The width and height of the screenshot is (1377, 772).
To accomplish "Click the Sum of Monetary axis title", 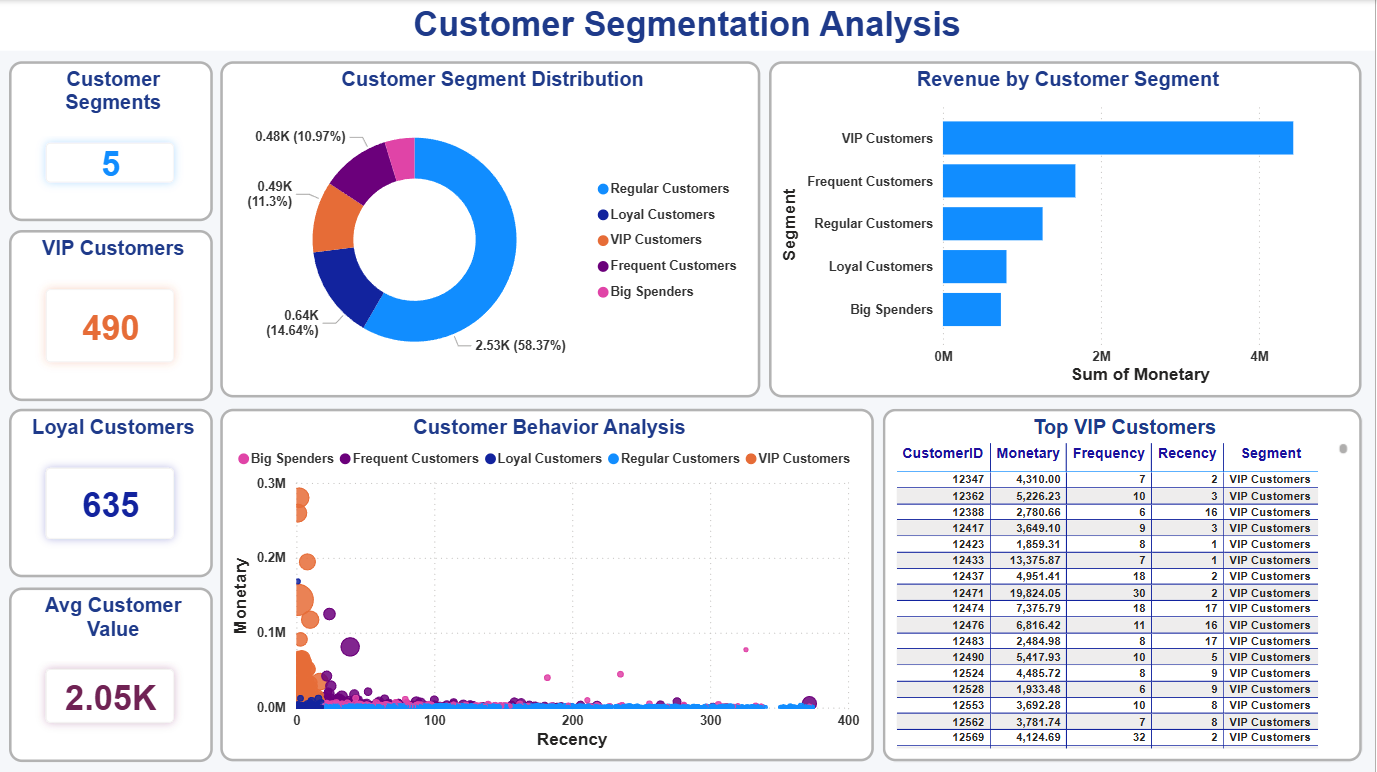I will click(1140, 375).
